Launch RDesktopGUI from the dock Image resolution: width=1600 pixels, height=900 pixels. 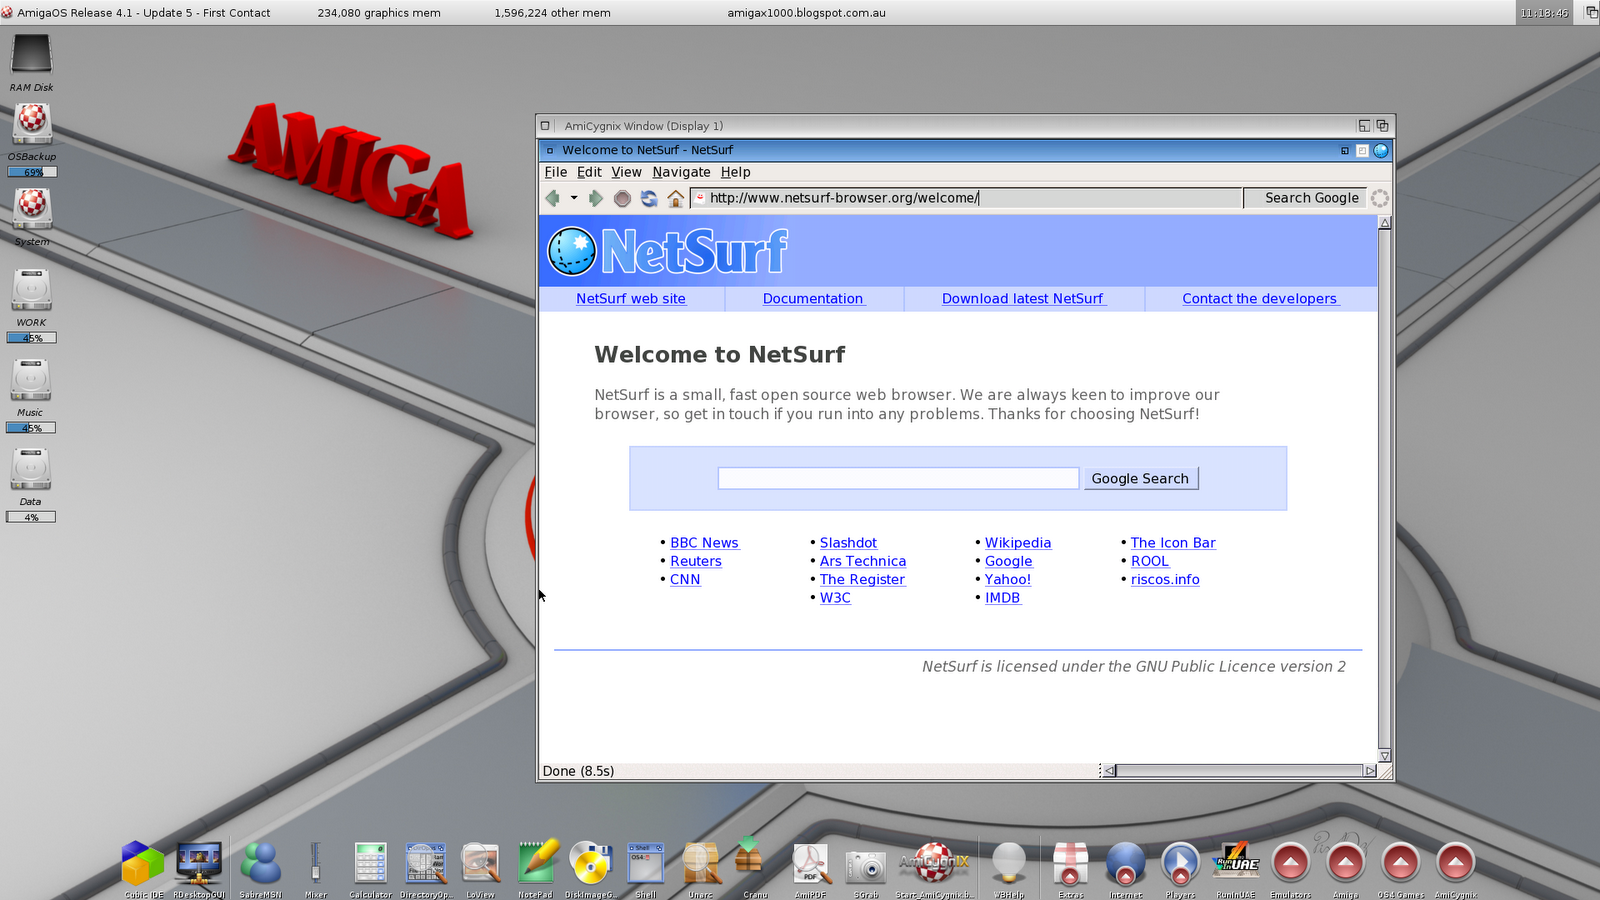pos(199,864)
